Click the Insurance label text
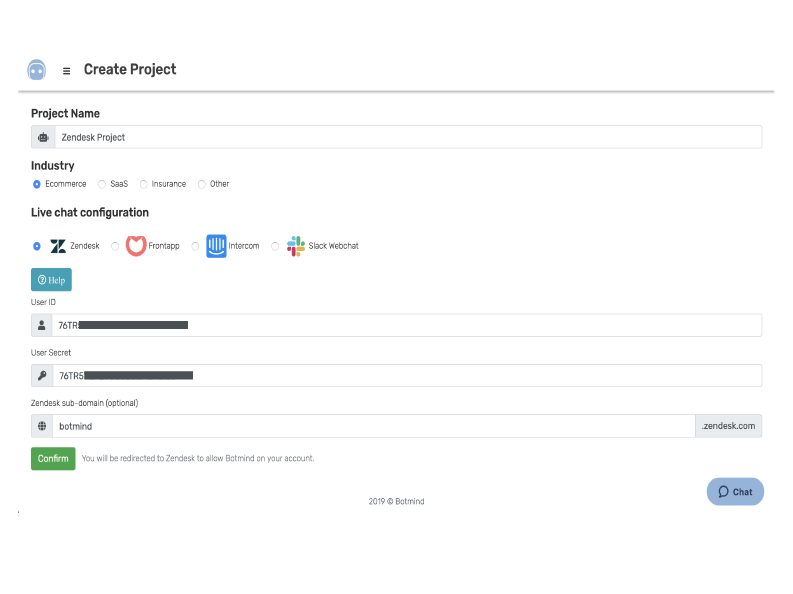This screenshot has width=793, height=594. (x=168, y=184)
